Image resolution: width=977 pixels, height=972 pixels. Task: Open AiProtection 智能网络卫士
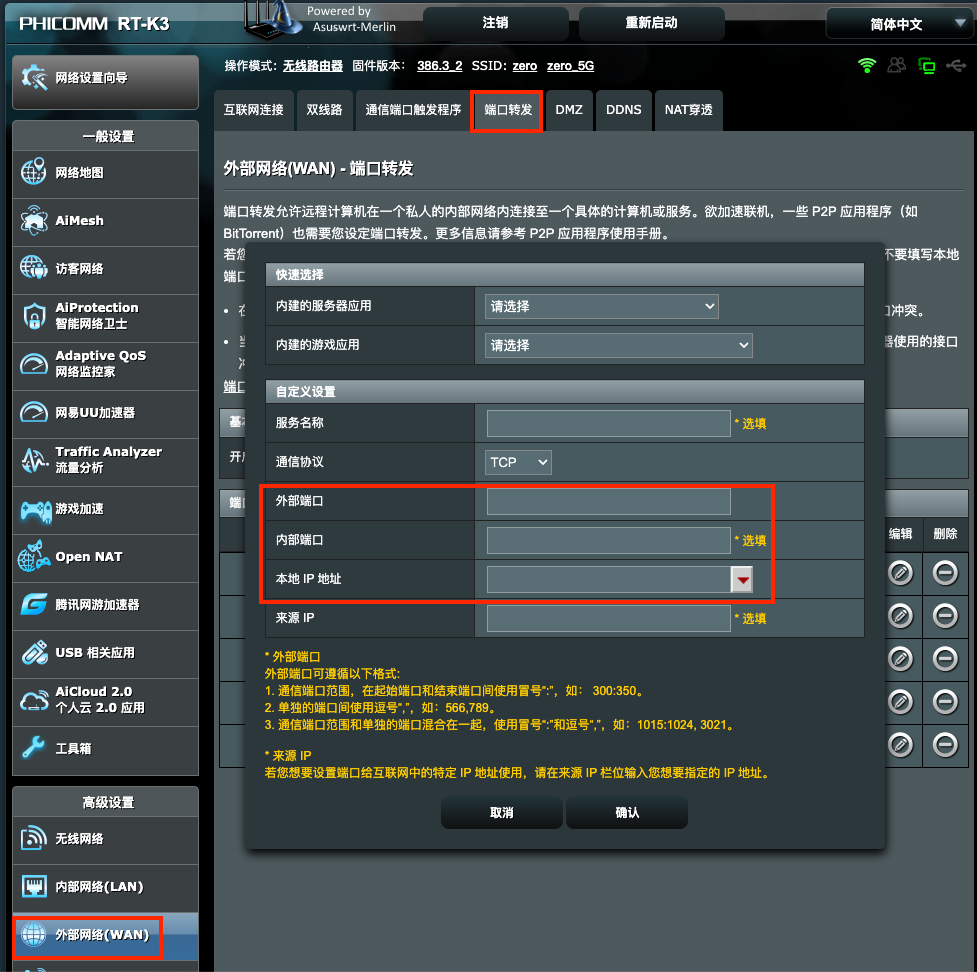click(105, 318)
